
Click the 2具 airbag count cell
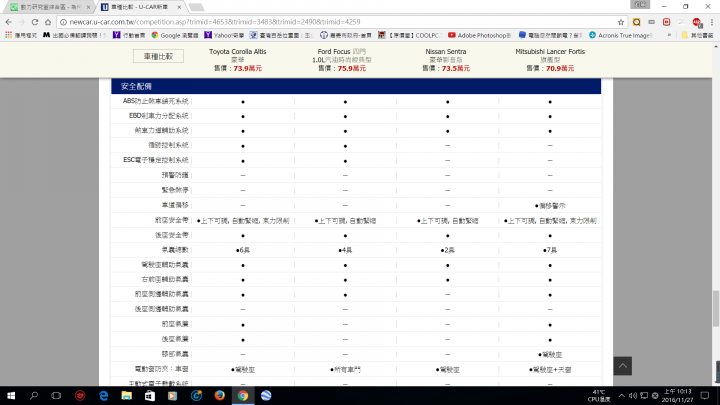click(x=447, y=250)
